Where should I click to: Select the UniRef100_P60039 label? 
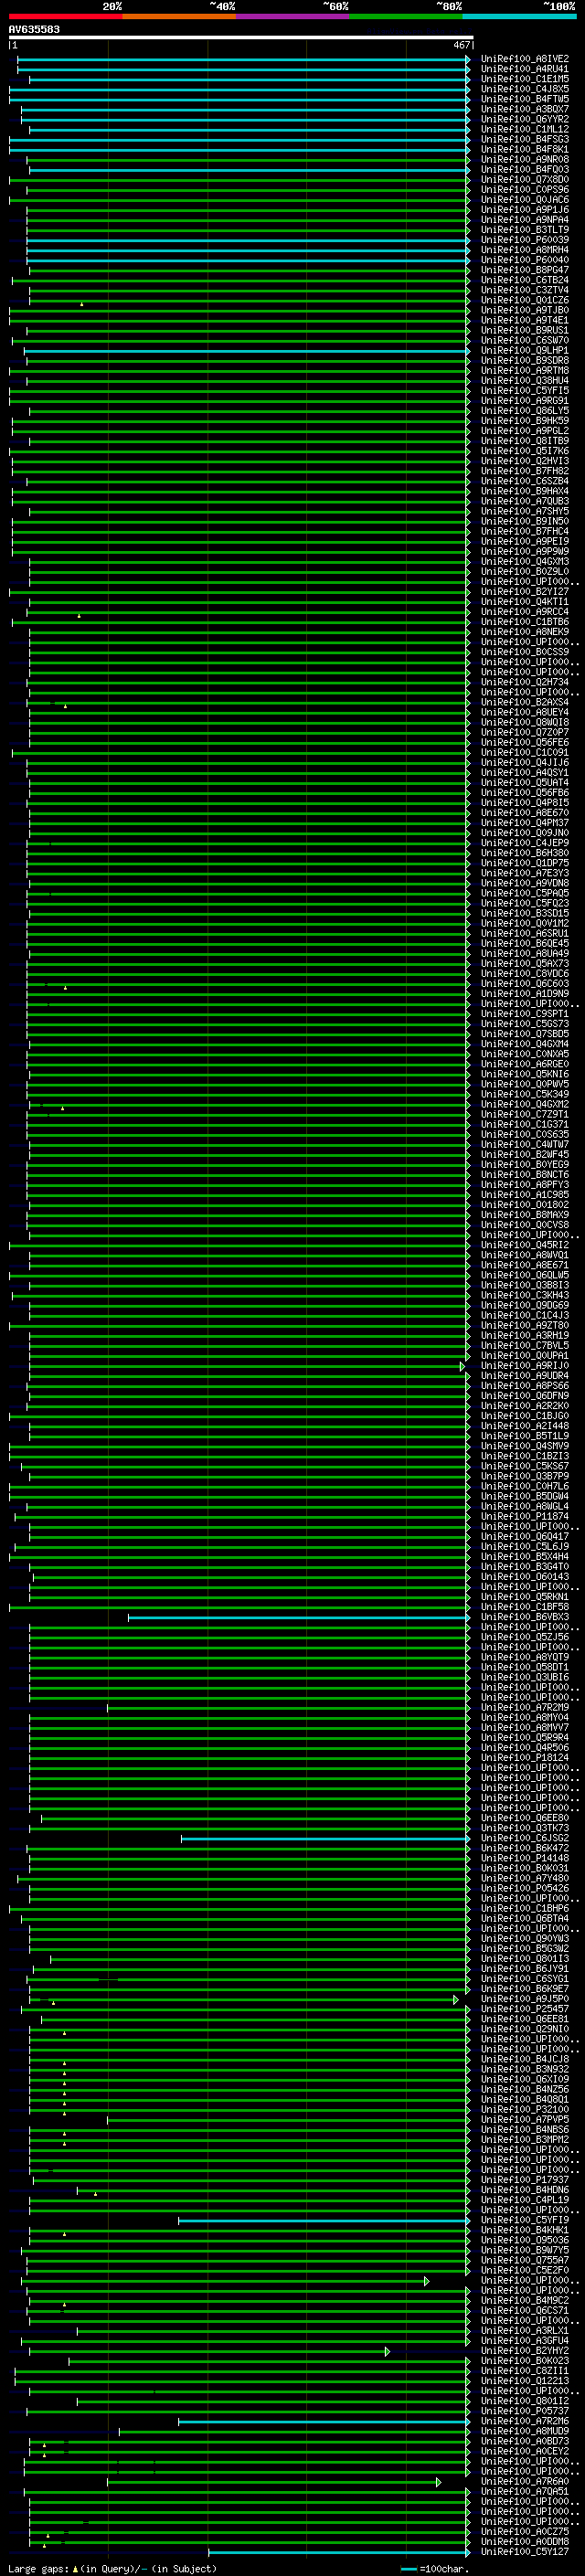(525, 240)
